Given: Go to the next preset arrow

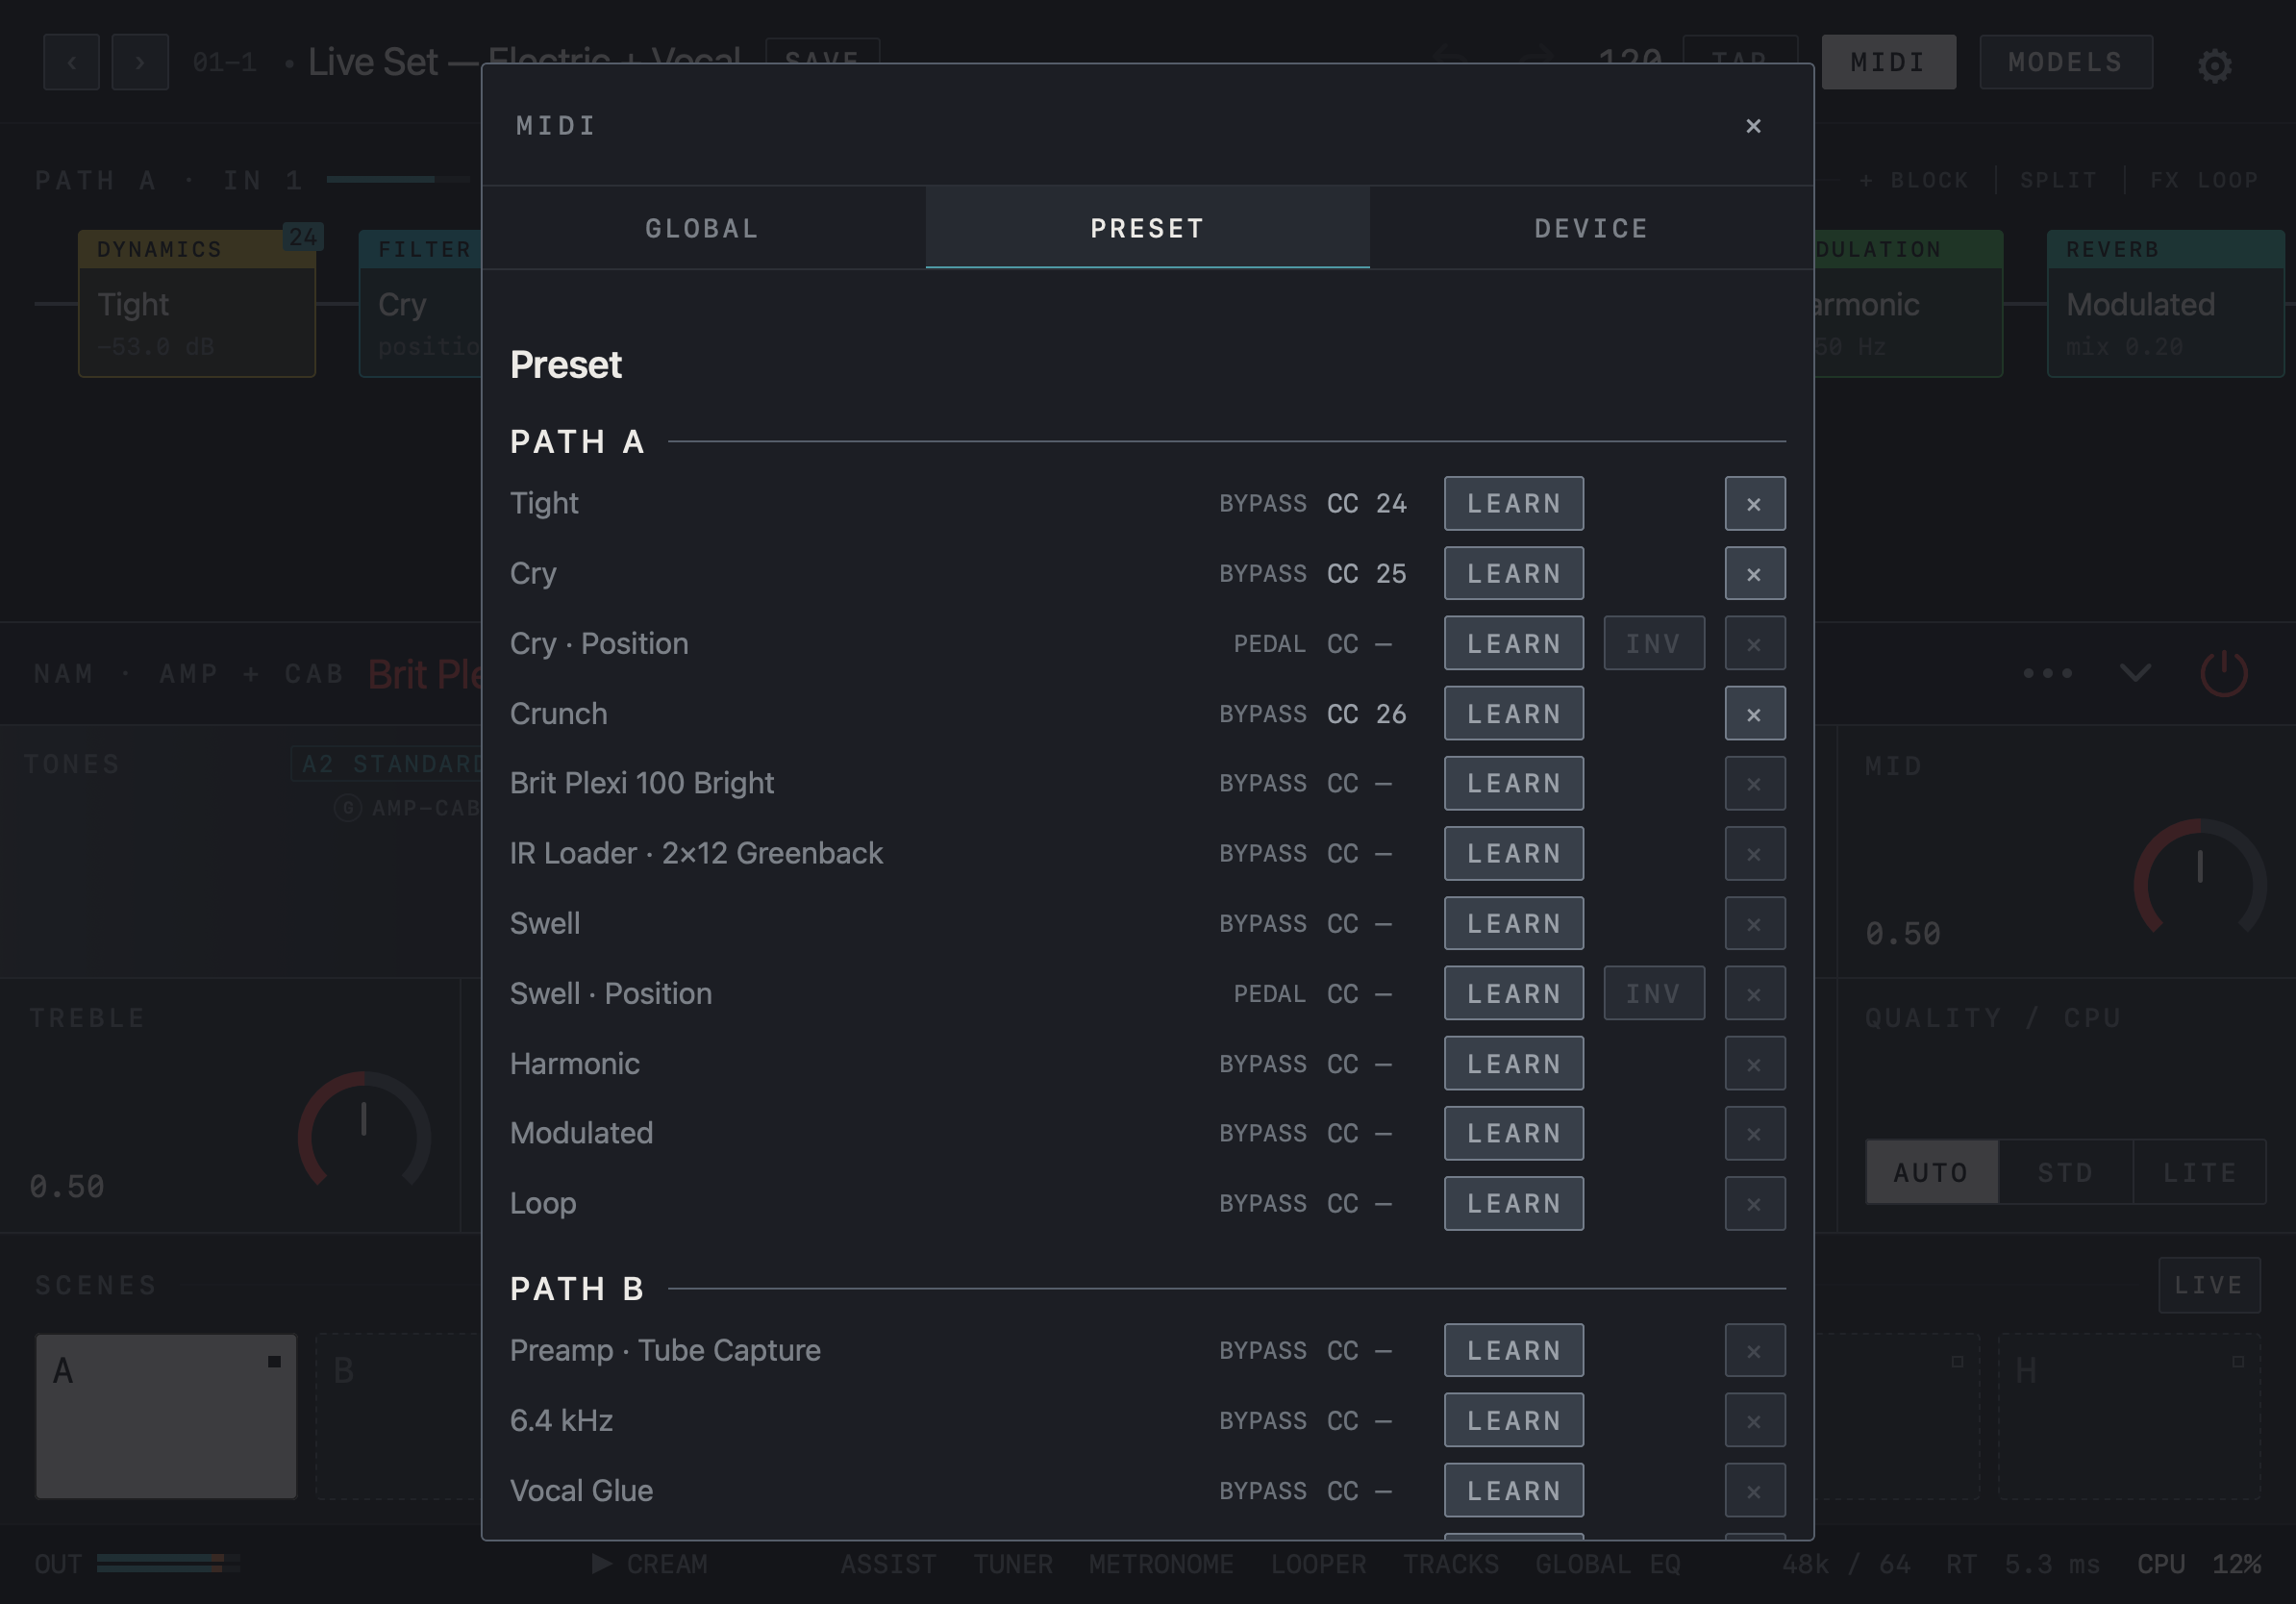Looking at the screenshot, I should click(140, 62).
